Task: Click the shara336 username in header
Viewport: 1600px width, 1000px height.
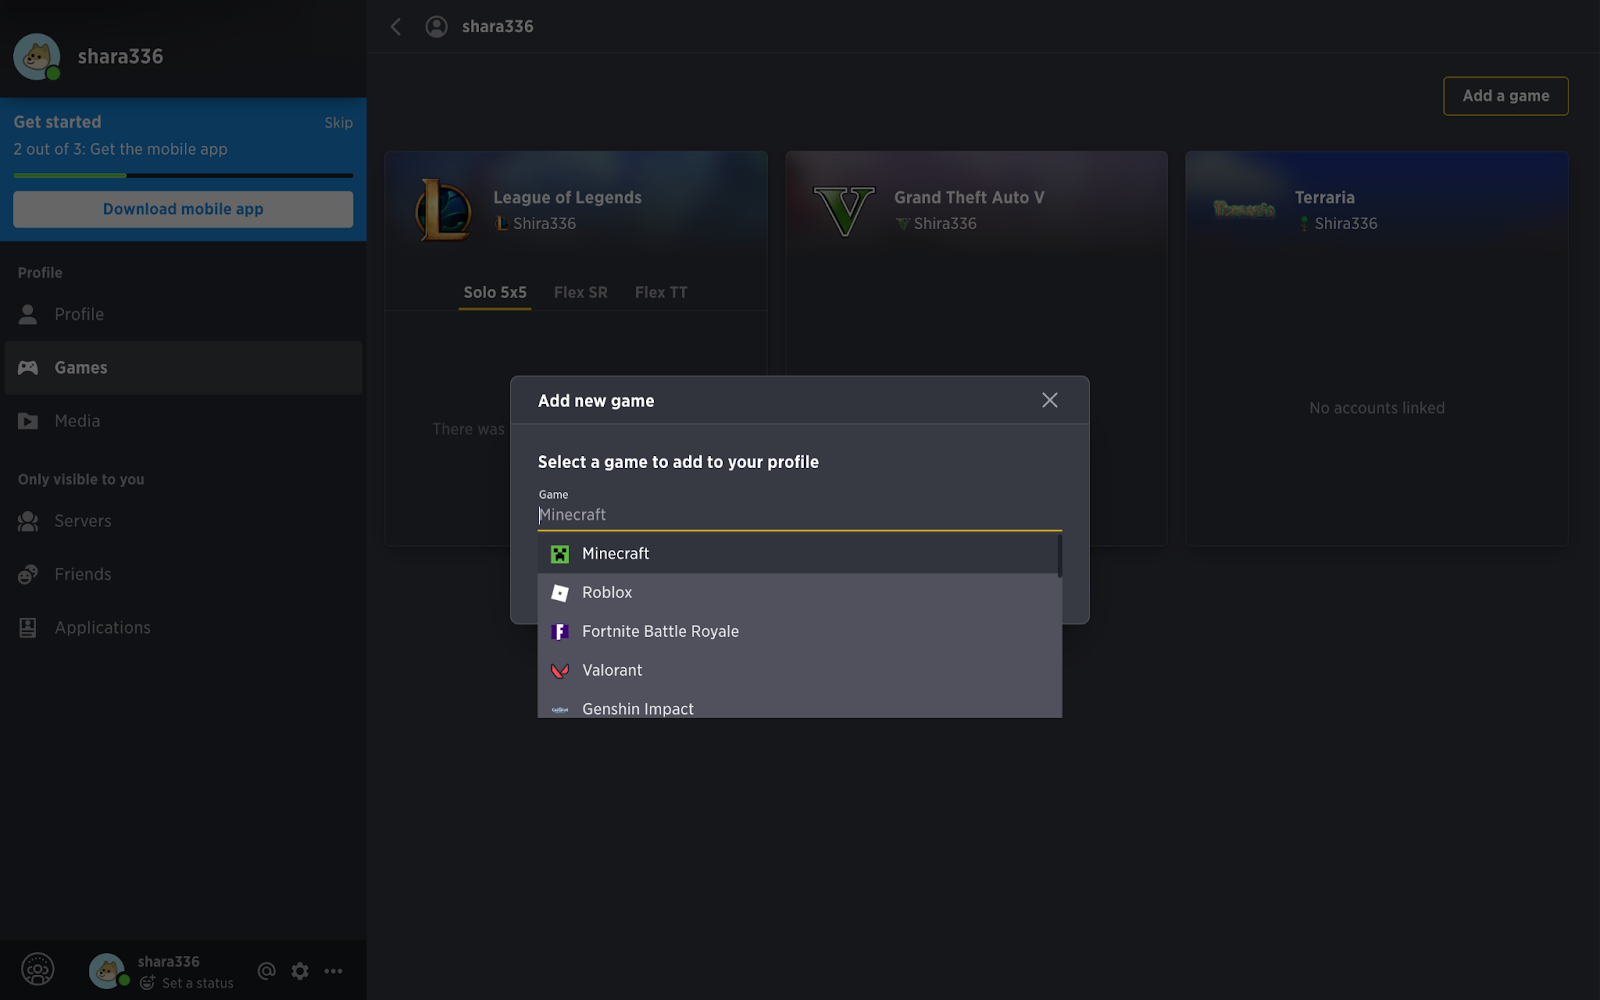Action: pos(498,27)
